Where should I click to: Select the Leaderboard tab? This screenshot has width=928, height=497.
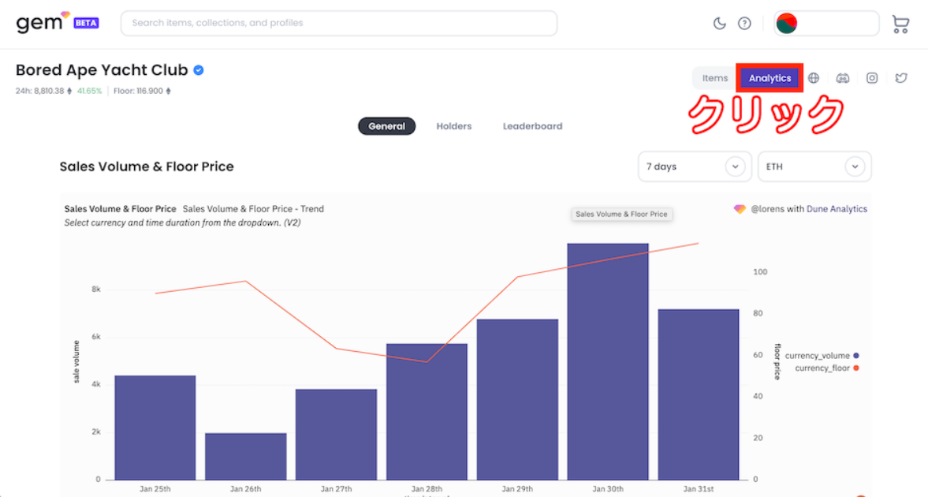533,126
